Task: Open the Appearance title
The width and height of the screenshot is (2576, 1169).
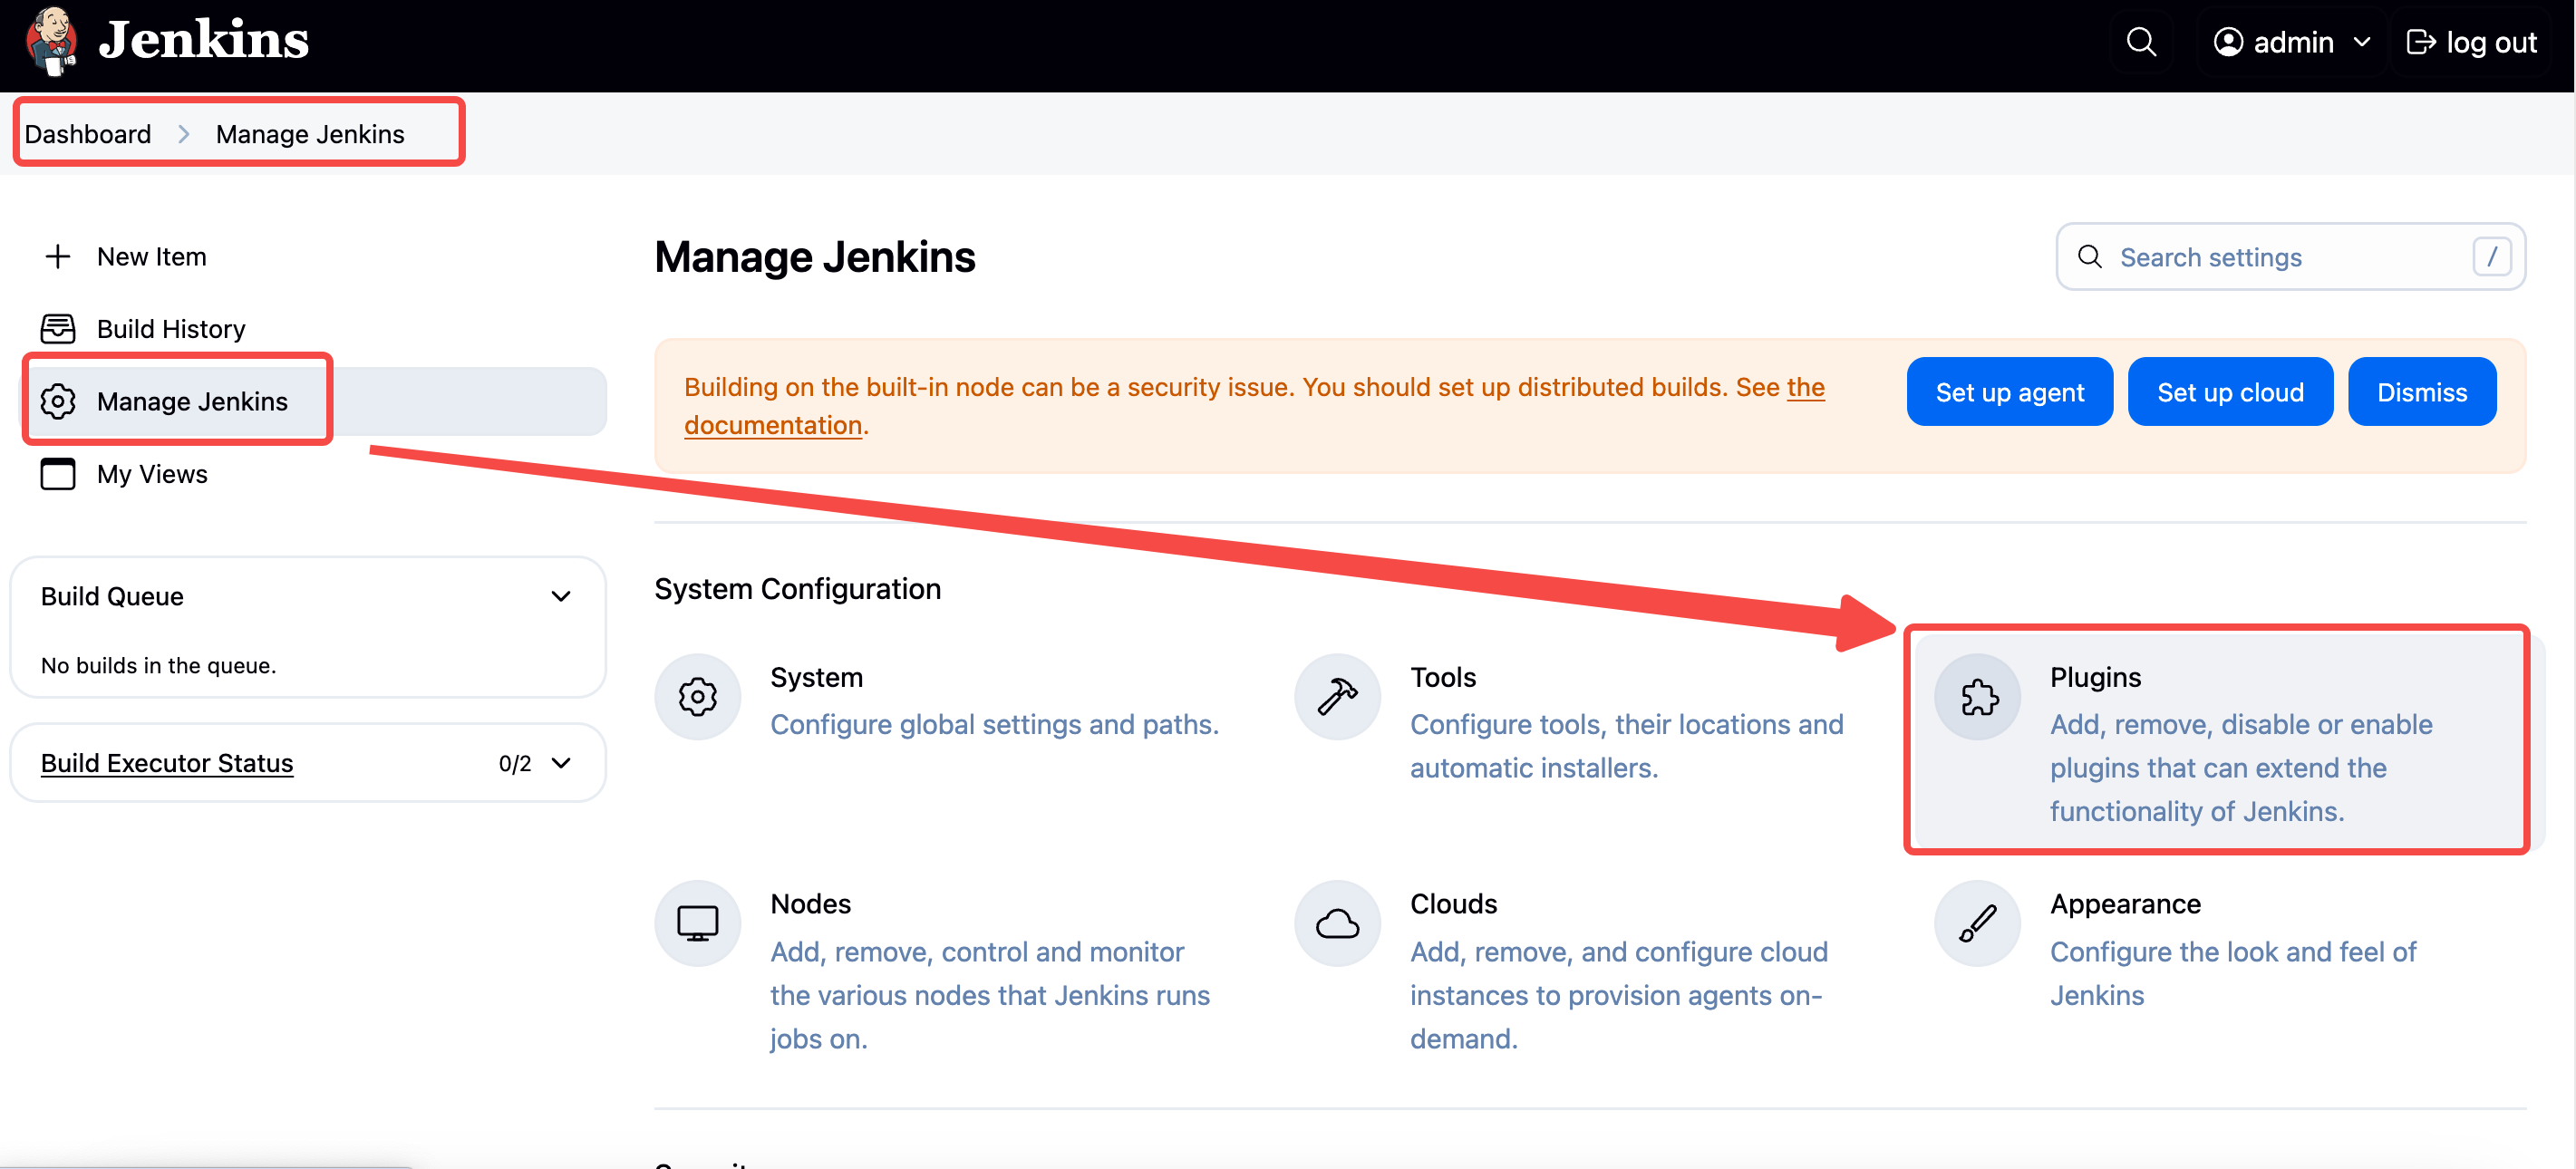Action: tap(2125, 904)
